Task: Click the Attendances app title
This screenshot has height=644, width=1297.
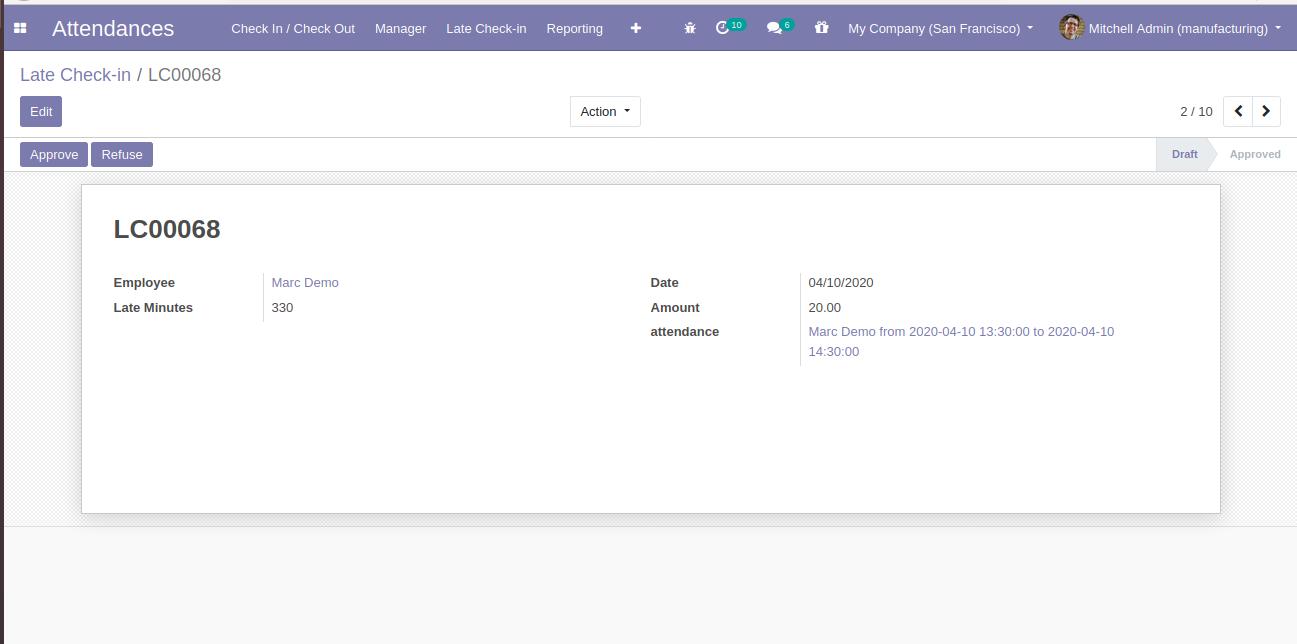Action: point(113,28)
